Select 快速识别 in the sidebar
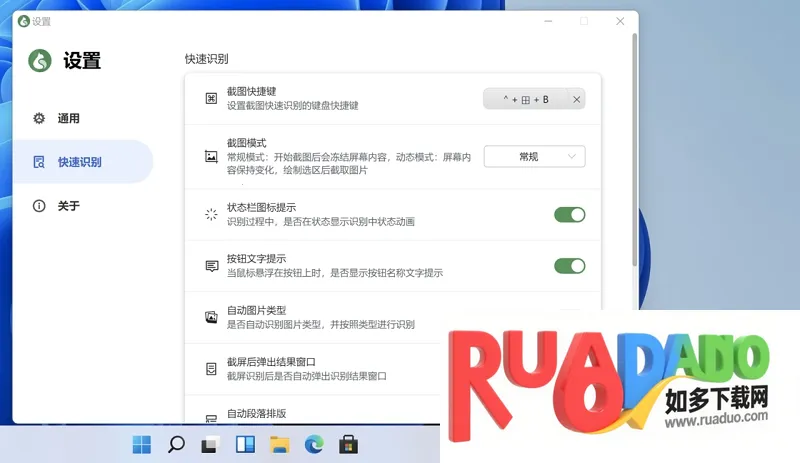This screenshot has height=463, width=800. (x=78, y=162)
